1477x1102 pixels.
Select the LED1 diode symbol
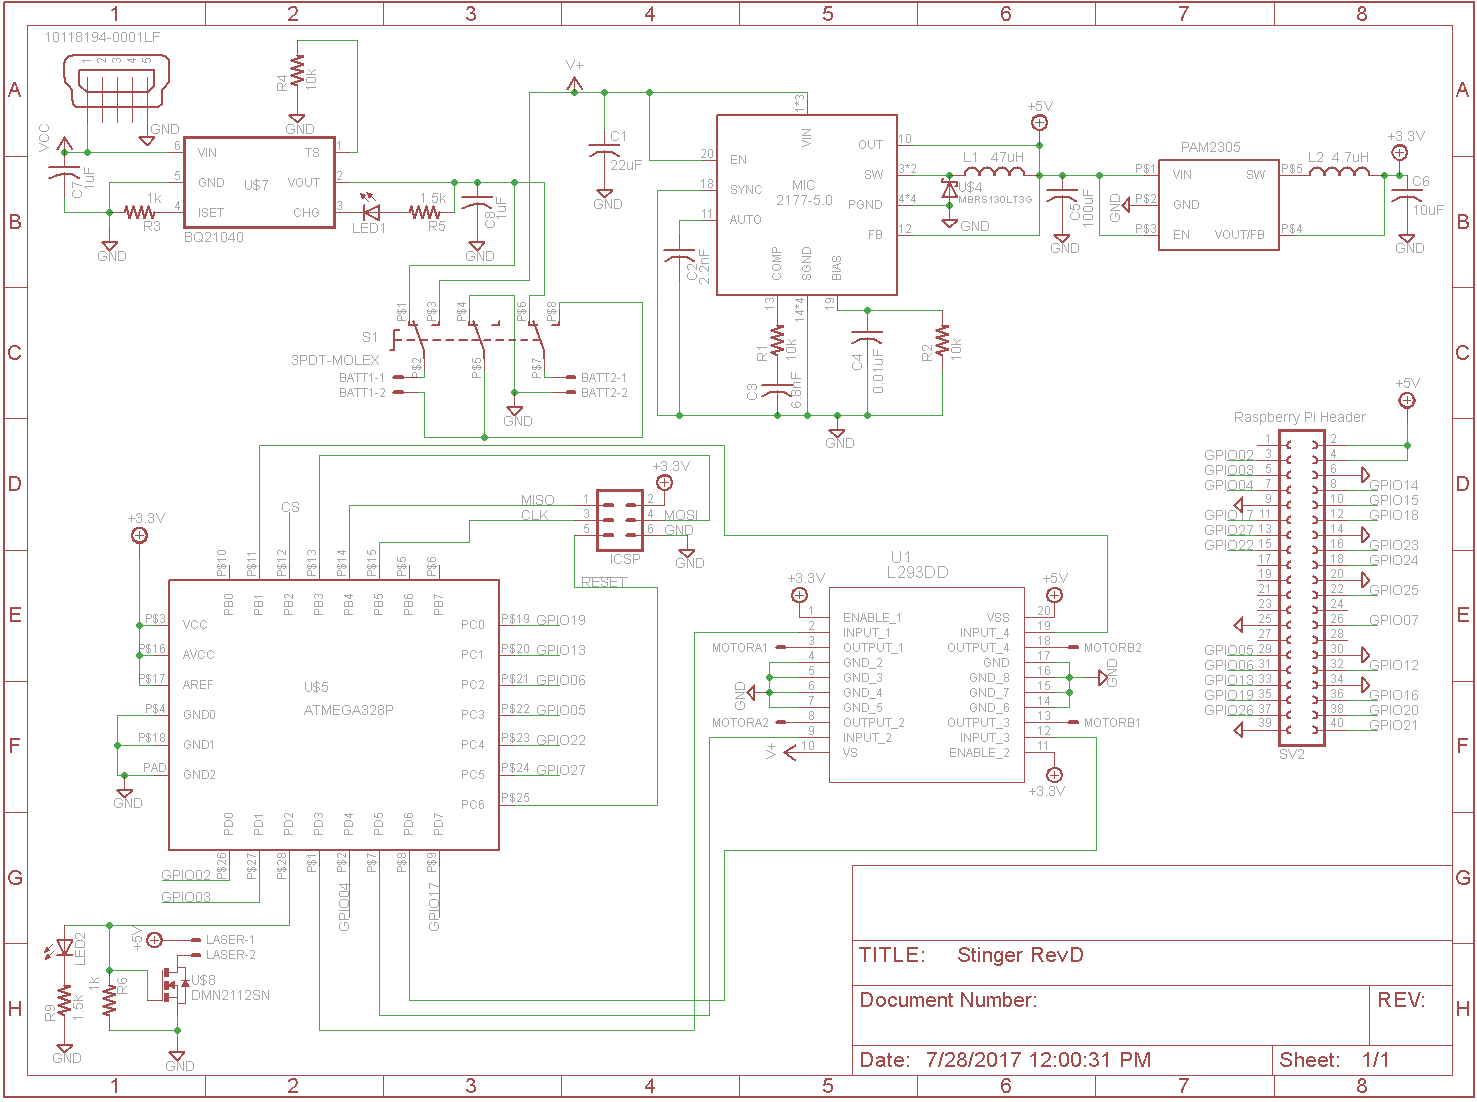pos(372,212)
